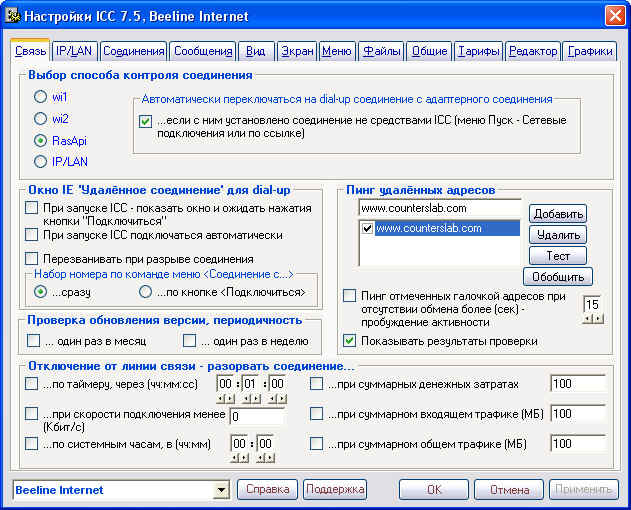
Task: Click the Обобщить button
Action: click(x=558, y=277)
